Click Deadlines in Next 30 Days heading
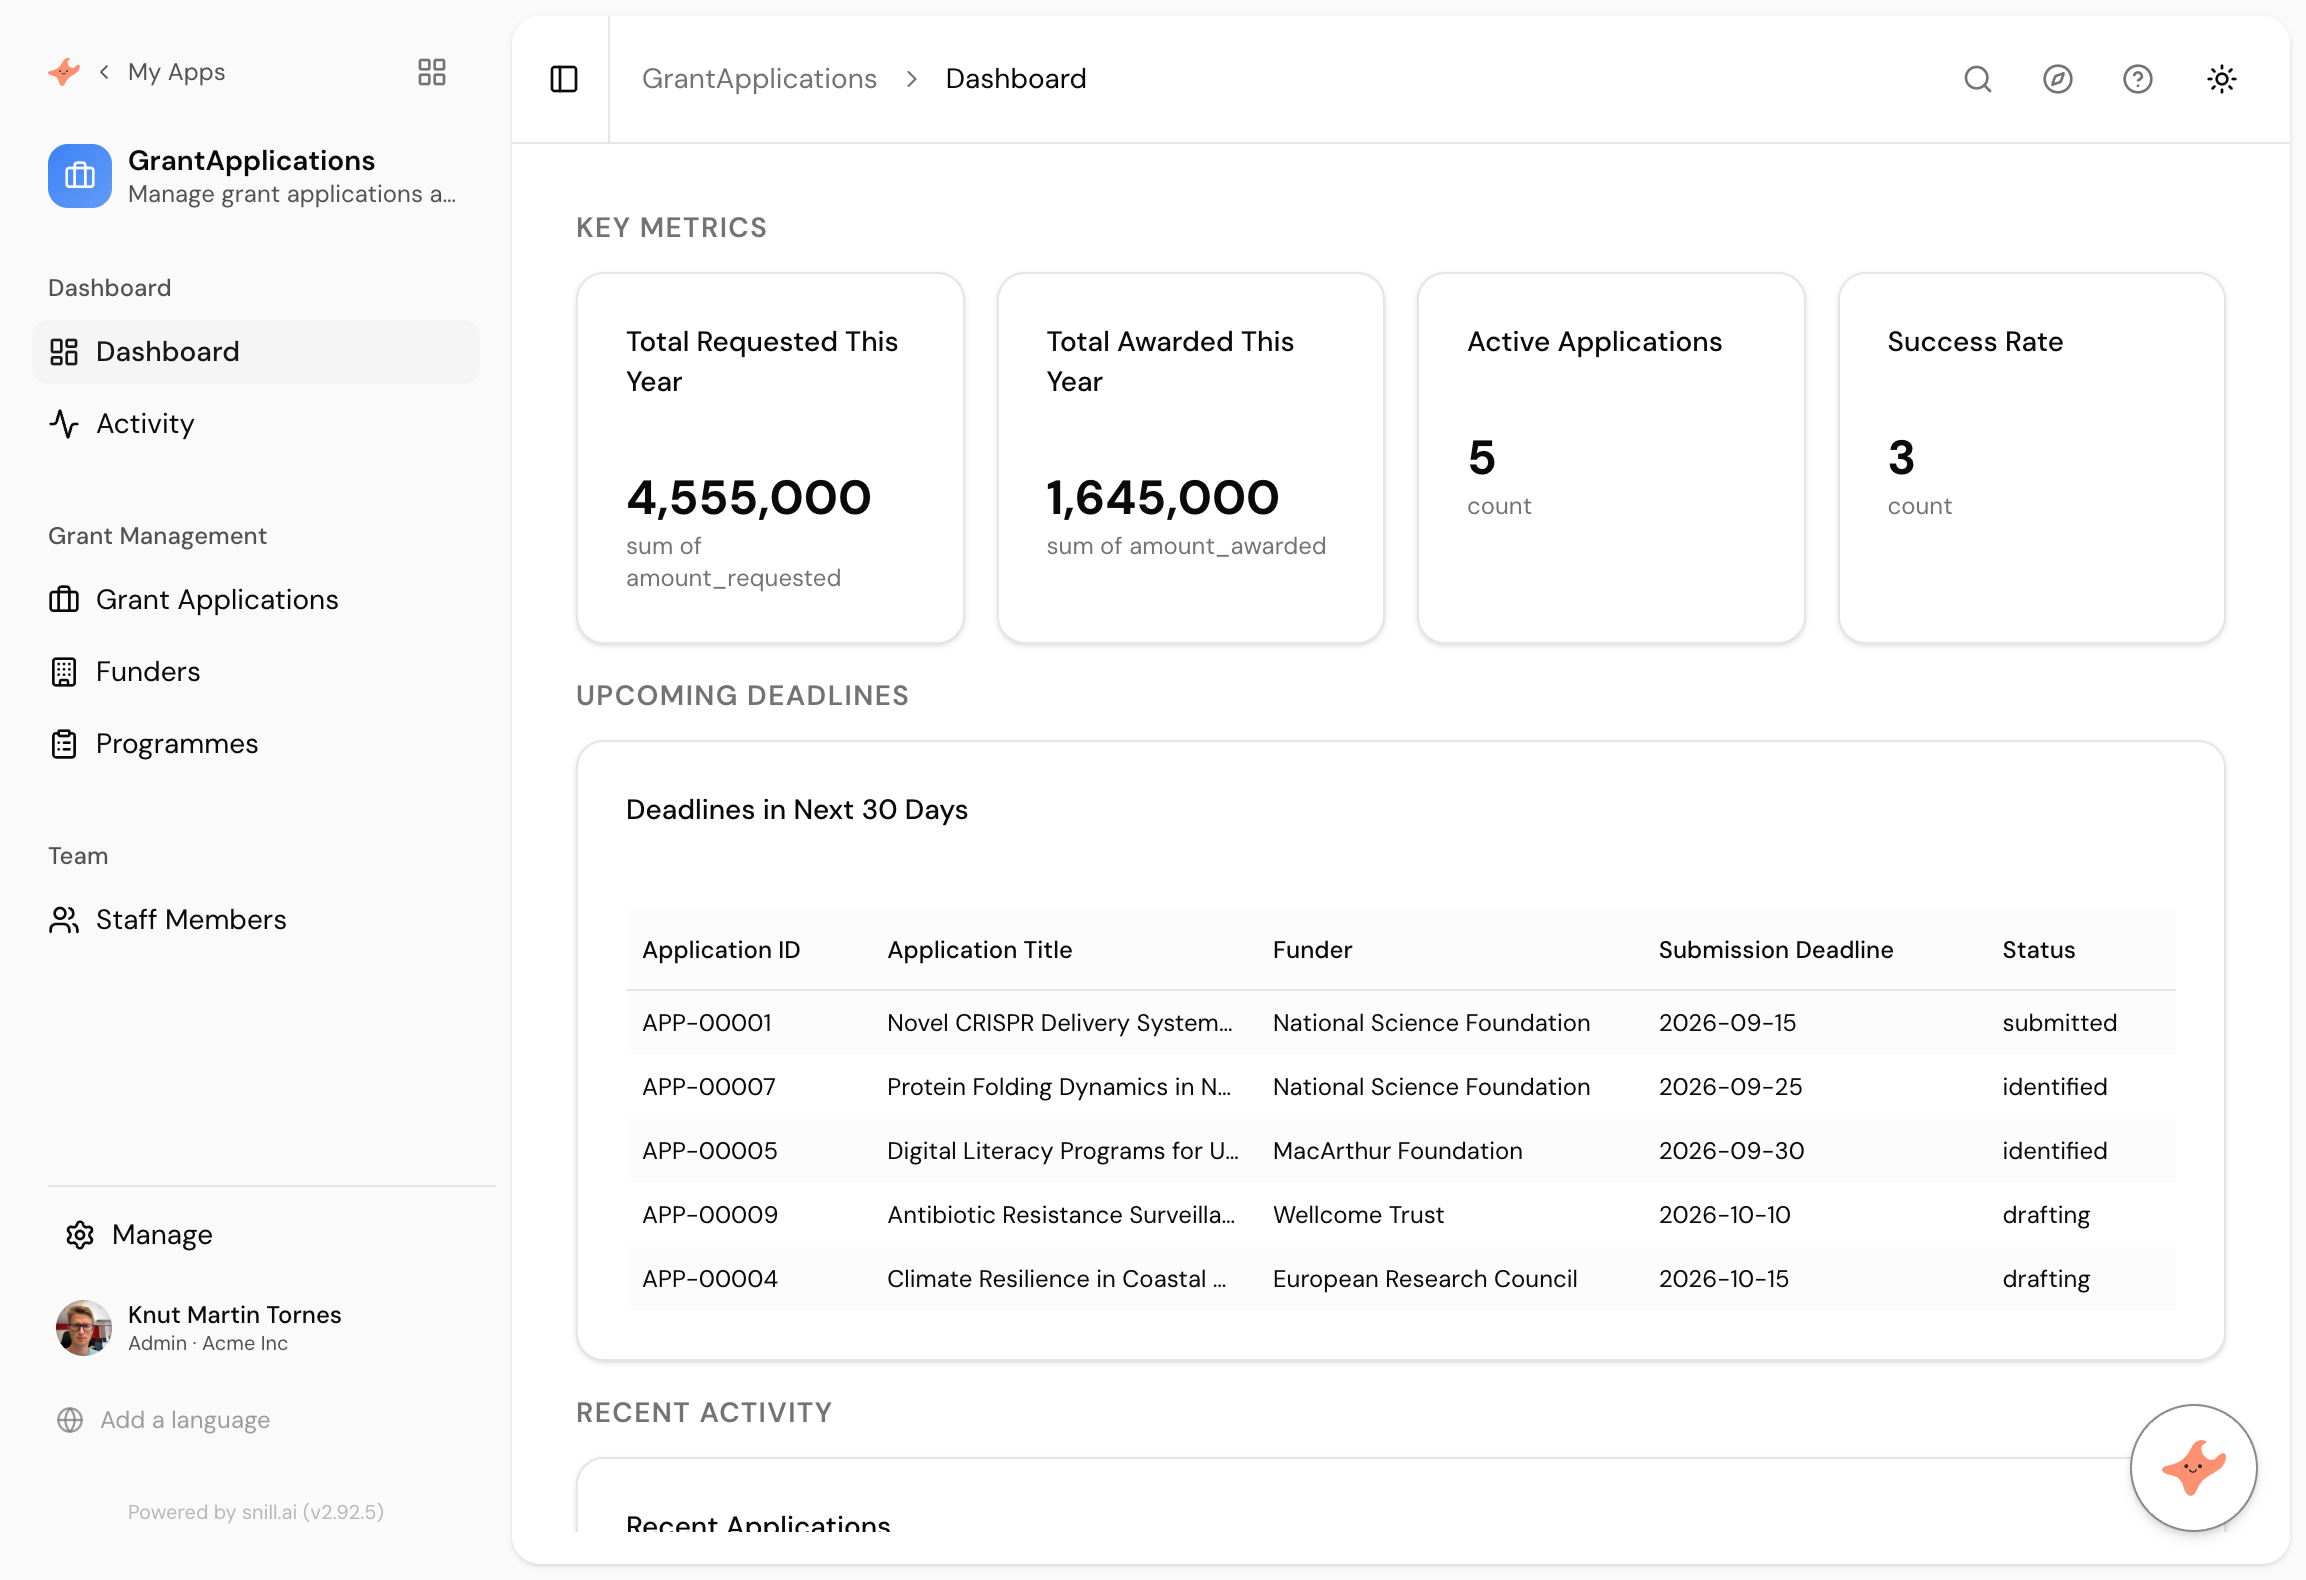Image resolution: width=2306 pixels, height=1580 pixels. coord(796,810)
